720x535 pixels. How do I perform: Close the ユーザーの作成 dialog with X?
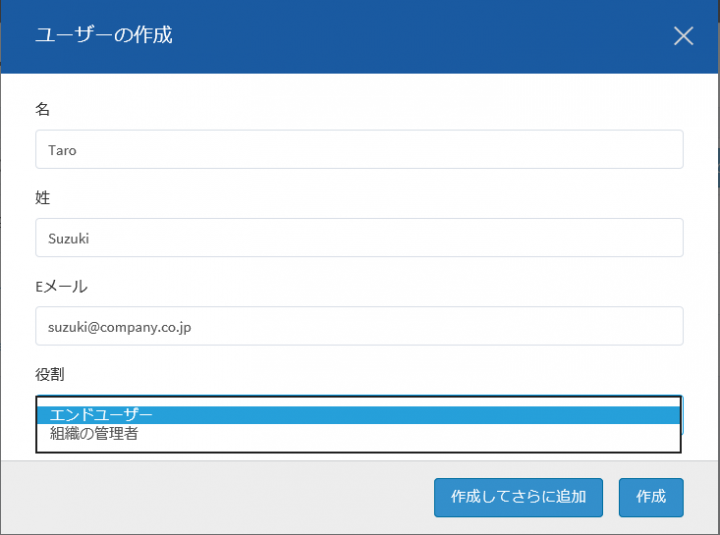click(x=683, y=36)
